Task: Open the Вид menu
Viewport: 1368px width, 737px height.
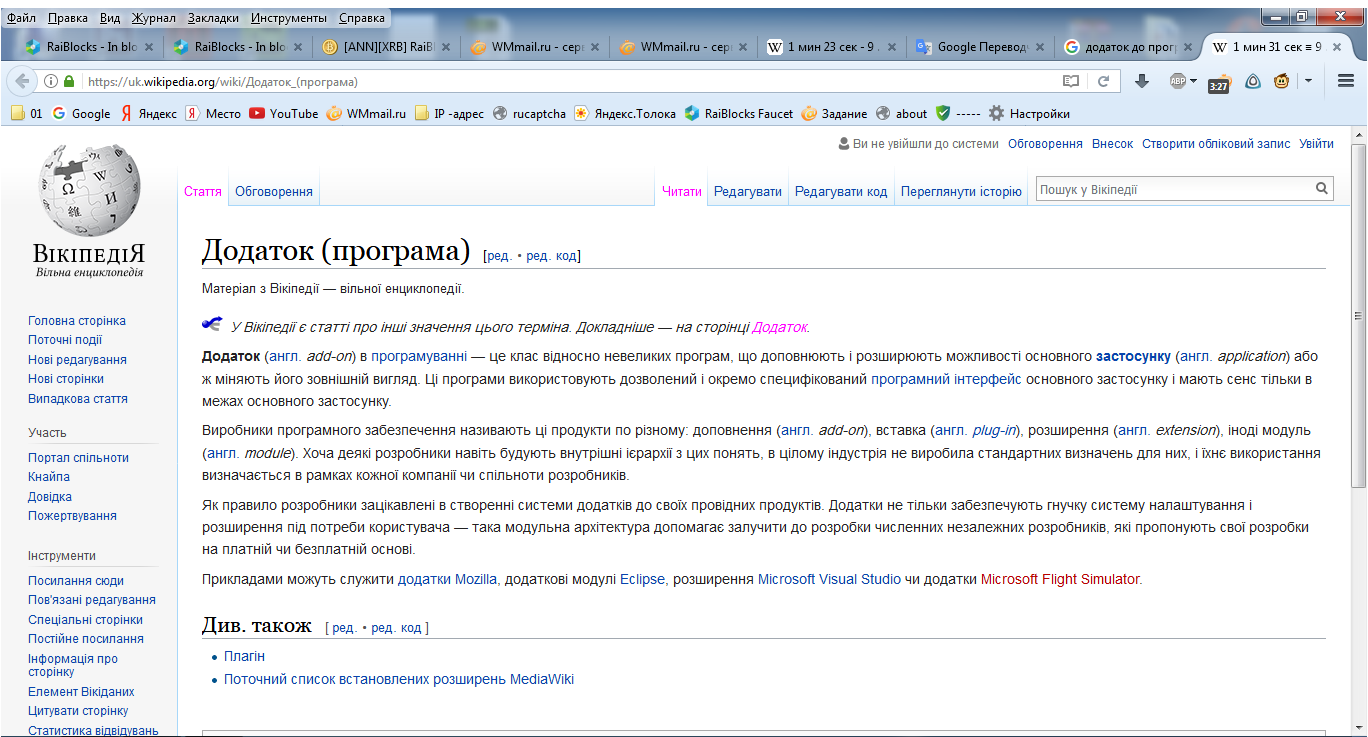Action: tap(110, 18)
